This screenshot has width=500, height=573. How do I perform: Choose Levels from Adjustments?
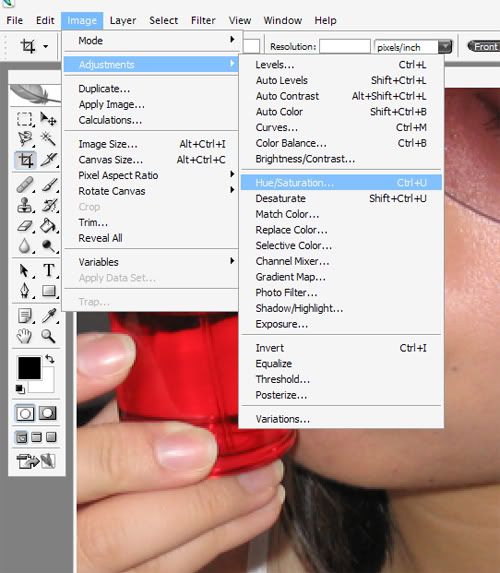[341, 65]
